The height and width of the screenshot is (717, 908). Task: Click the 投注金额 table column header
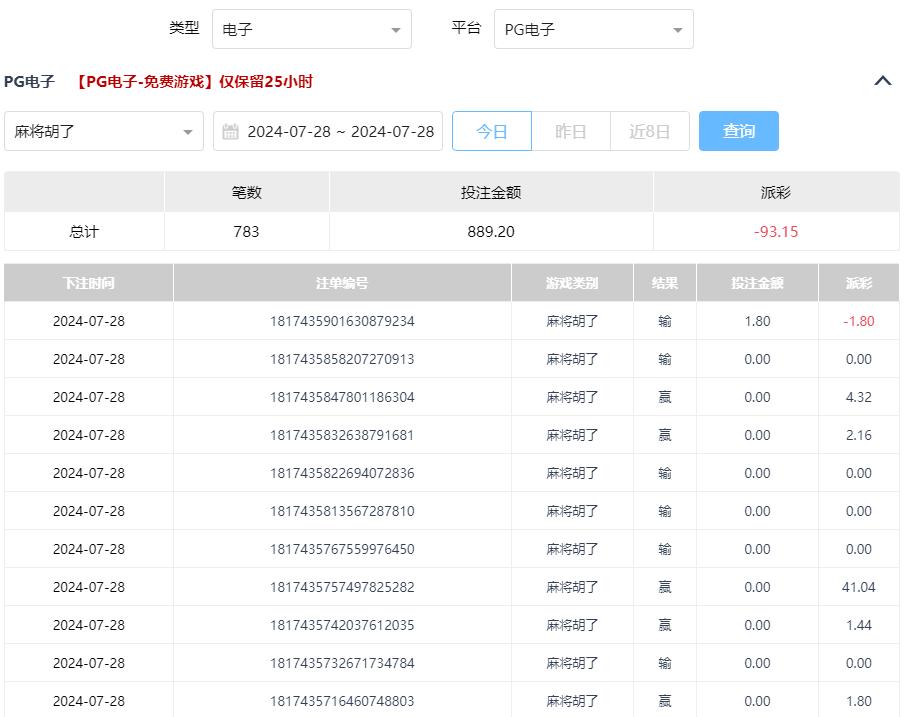coord(757,283)
